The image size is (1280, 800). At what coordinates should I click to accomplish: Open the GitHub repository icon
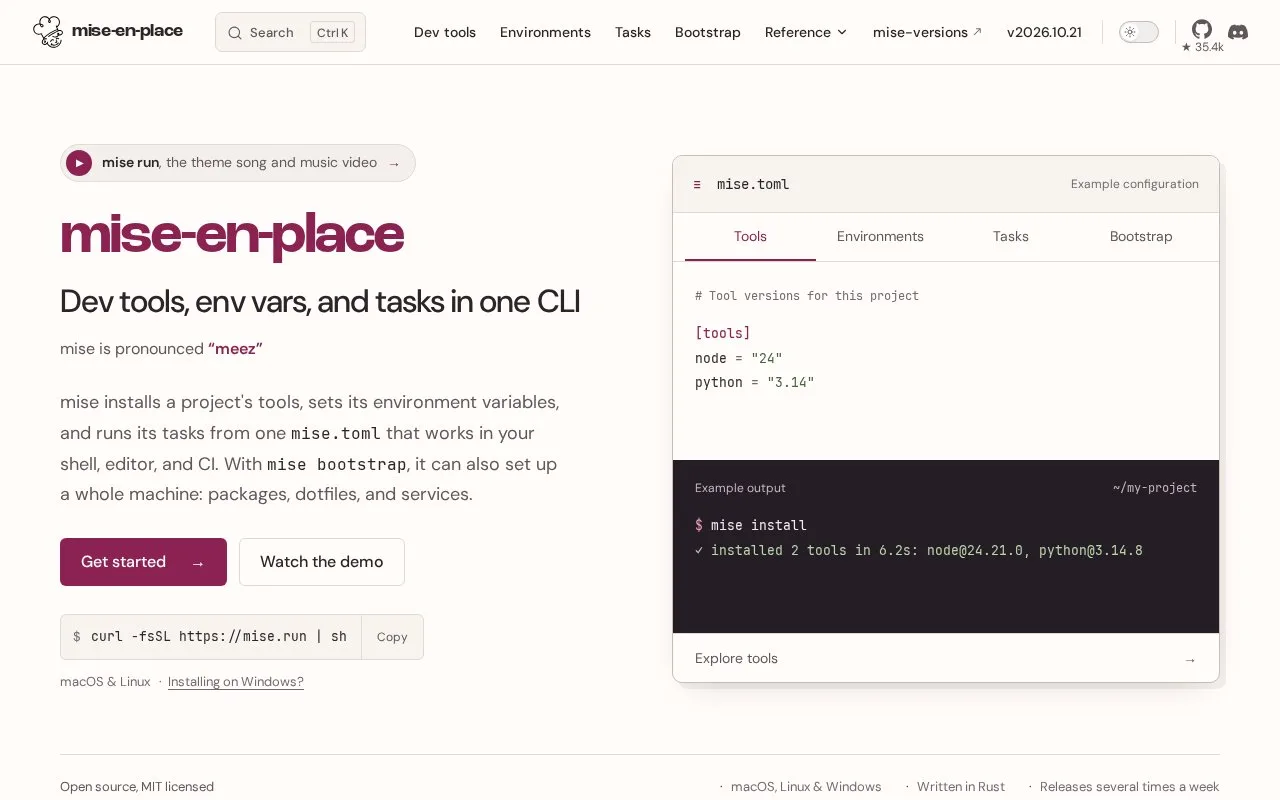click(x=1202, y=29)
